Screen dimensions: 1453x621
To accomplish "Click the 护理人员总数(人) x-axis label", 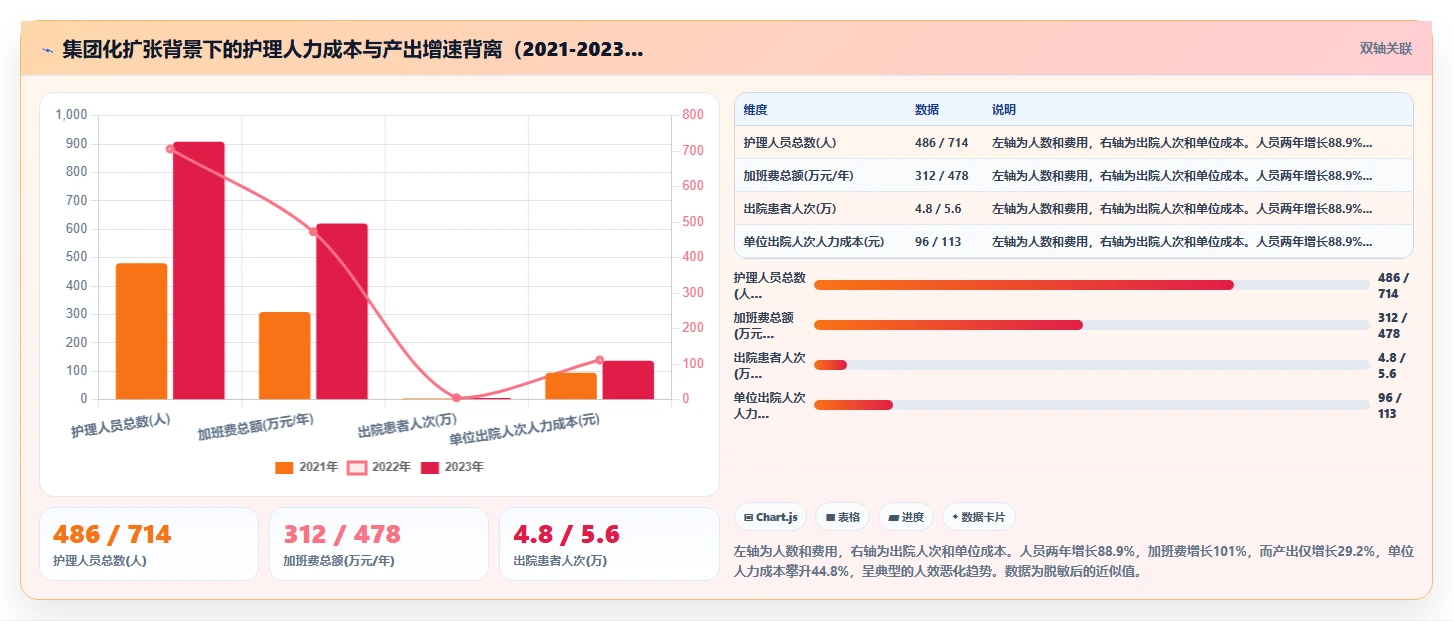I will [x=120, y=426].
